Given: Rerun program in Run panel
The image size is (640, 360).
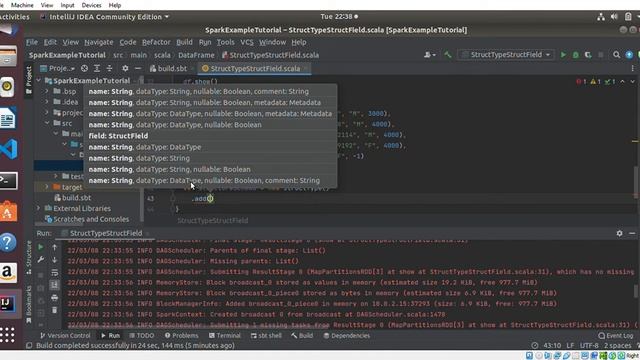Looking at the screenshot, I should pyautogui.click(x=40, y=247).
